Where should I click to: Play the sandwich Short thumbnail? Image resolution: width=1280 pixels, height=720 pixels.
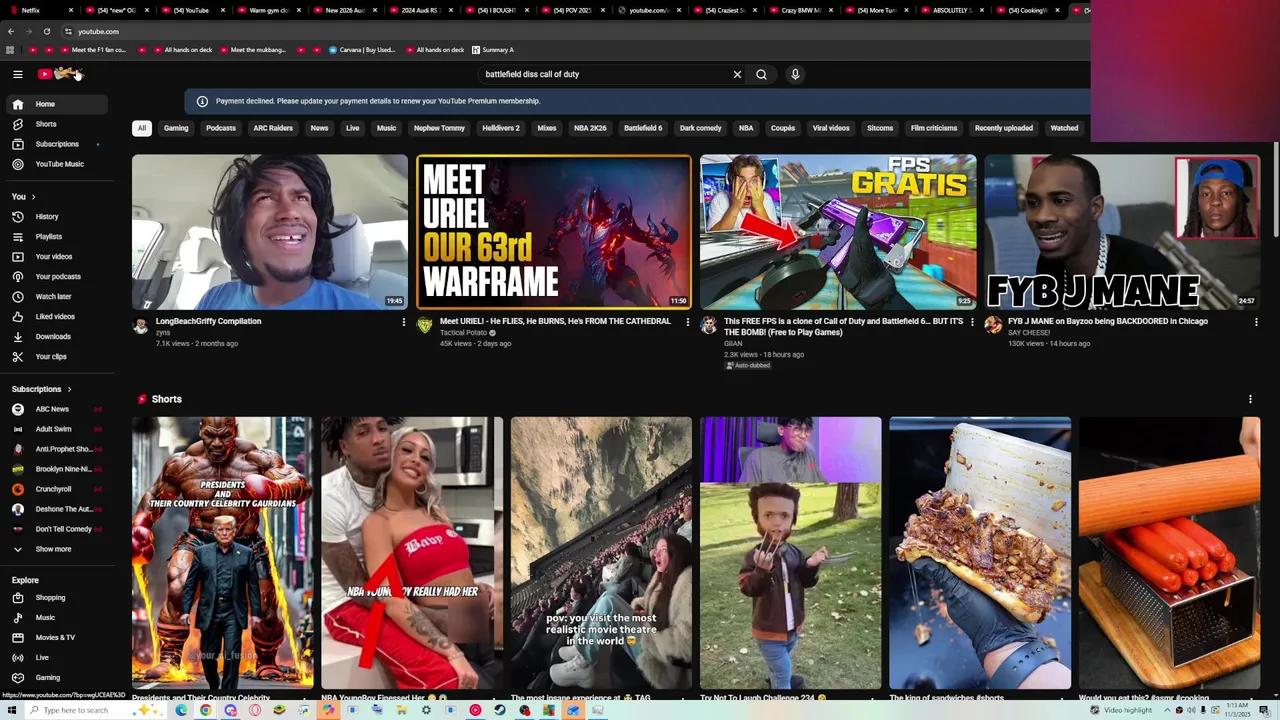980,553
